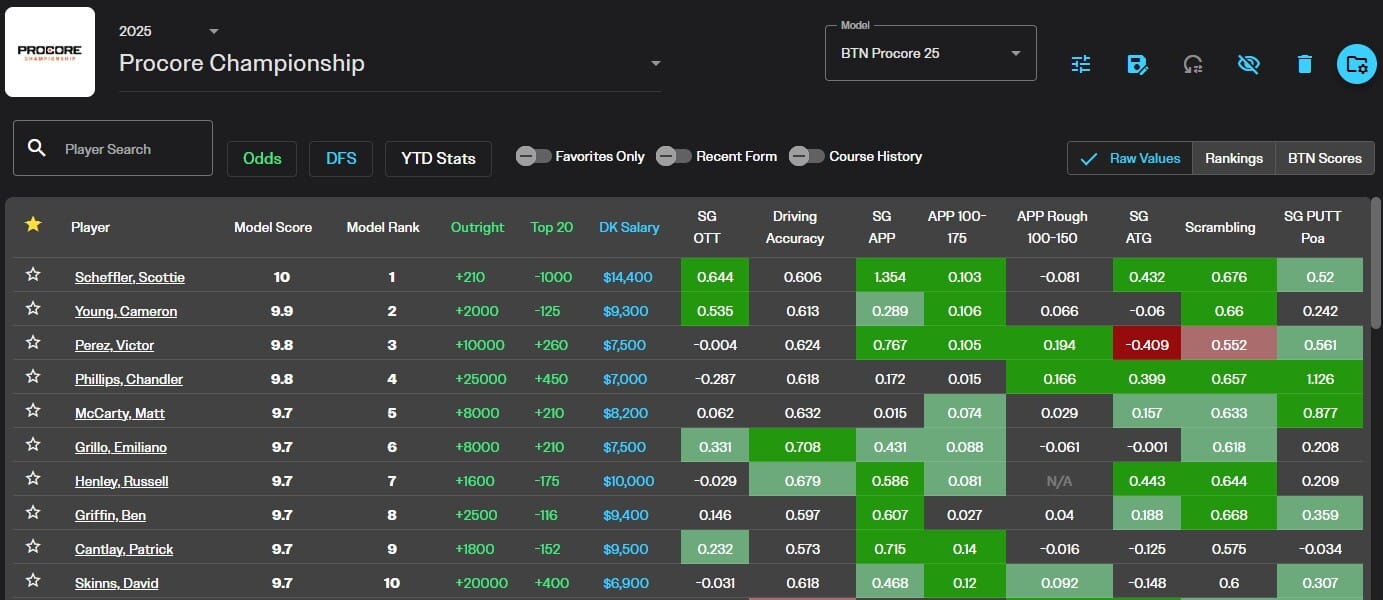Click the search magnifier icon
The image size is (1383, 600).
coord(37,148)
